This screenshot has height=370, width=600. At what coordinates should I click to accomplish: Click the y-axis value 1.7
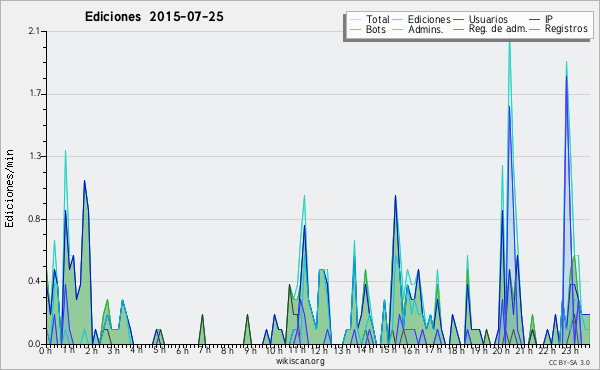tap(35, 94)
